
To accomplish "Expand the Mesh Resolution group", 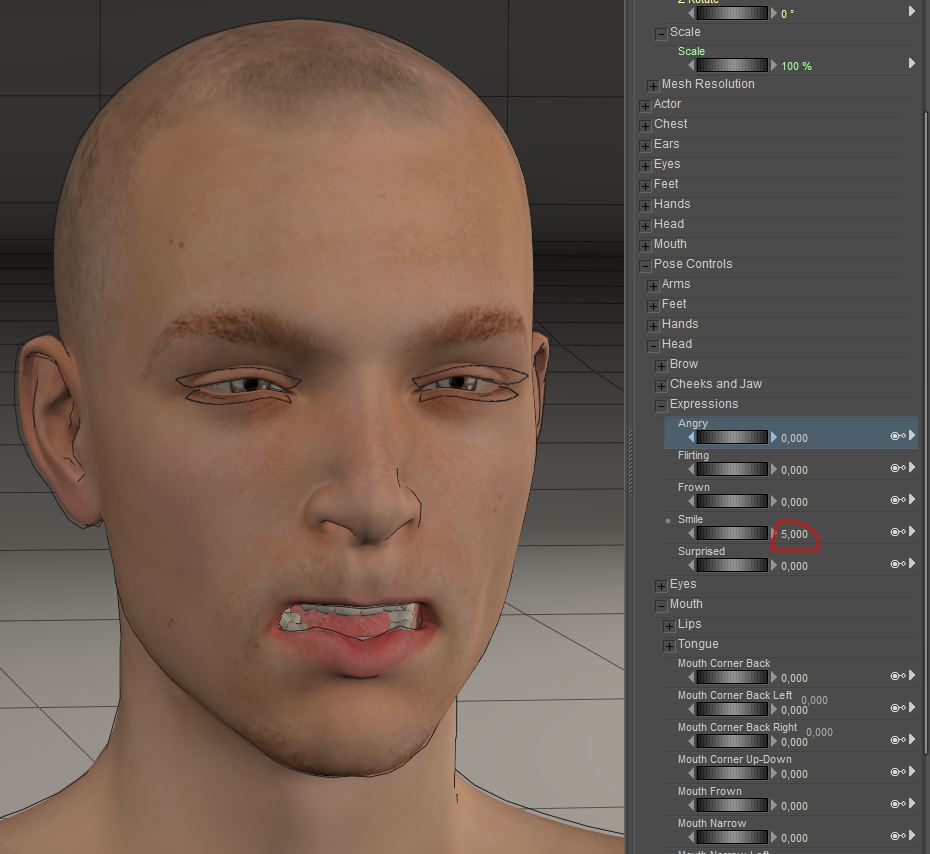I will [652, 86].
